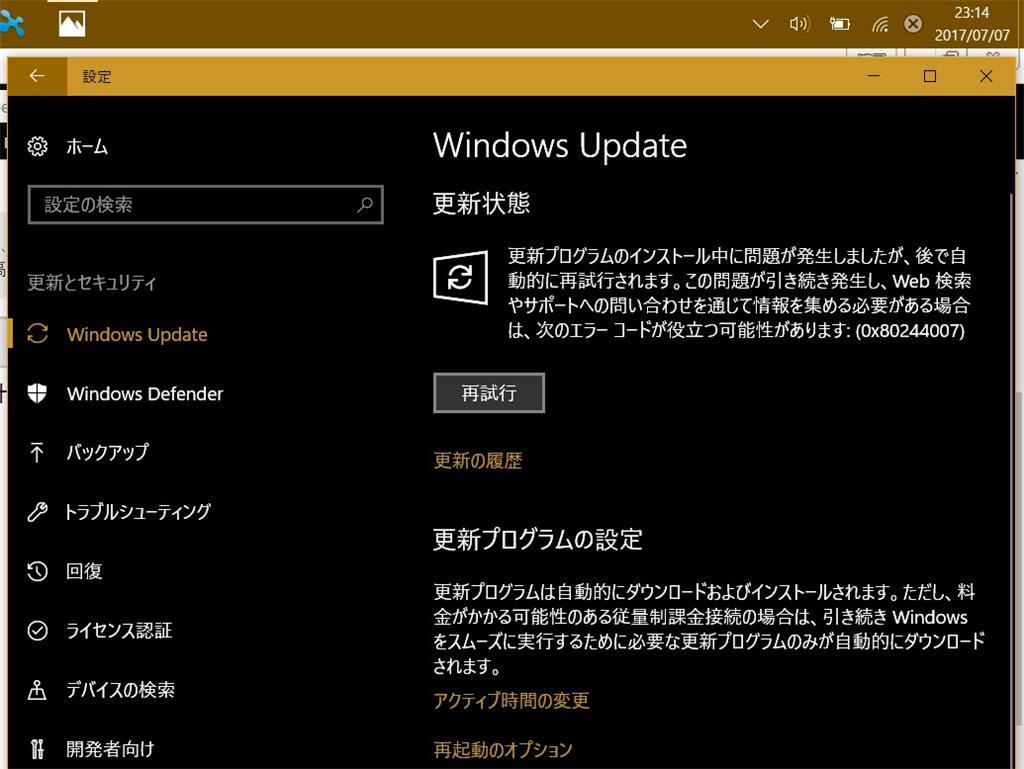1024x769 pixels.
Task: Click the search magnifier icon in 設定の検索
Action: [364, 204]
